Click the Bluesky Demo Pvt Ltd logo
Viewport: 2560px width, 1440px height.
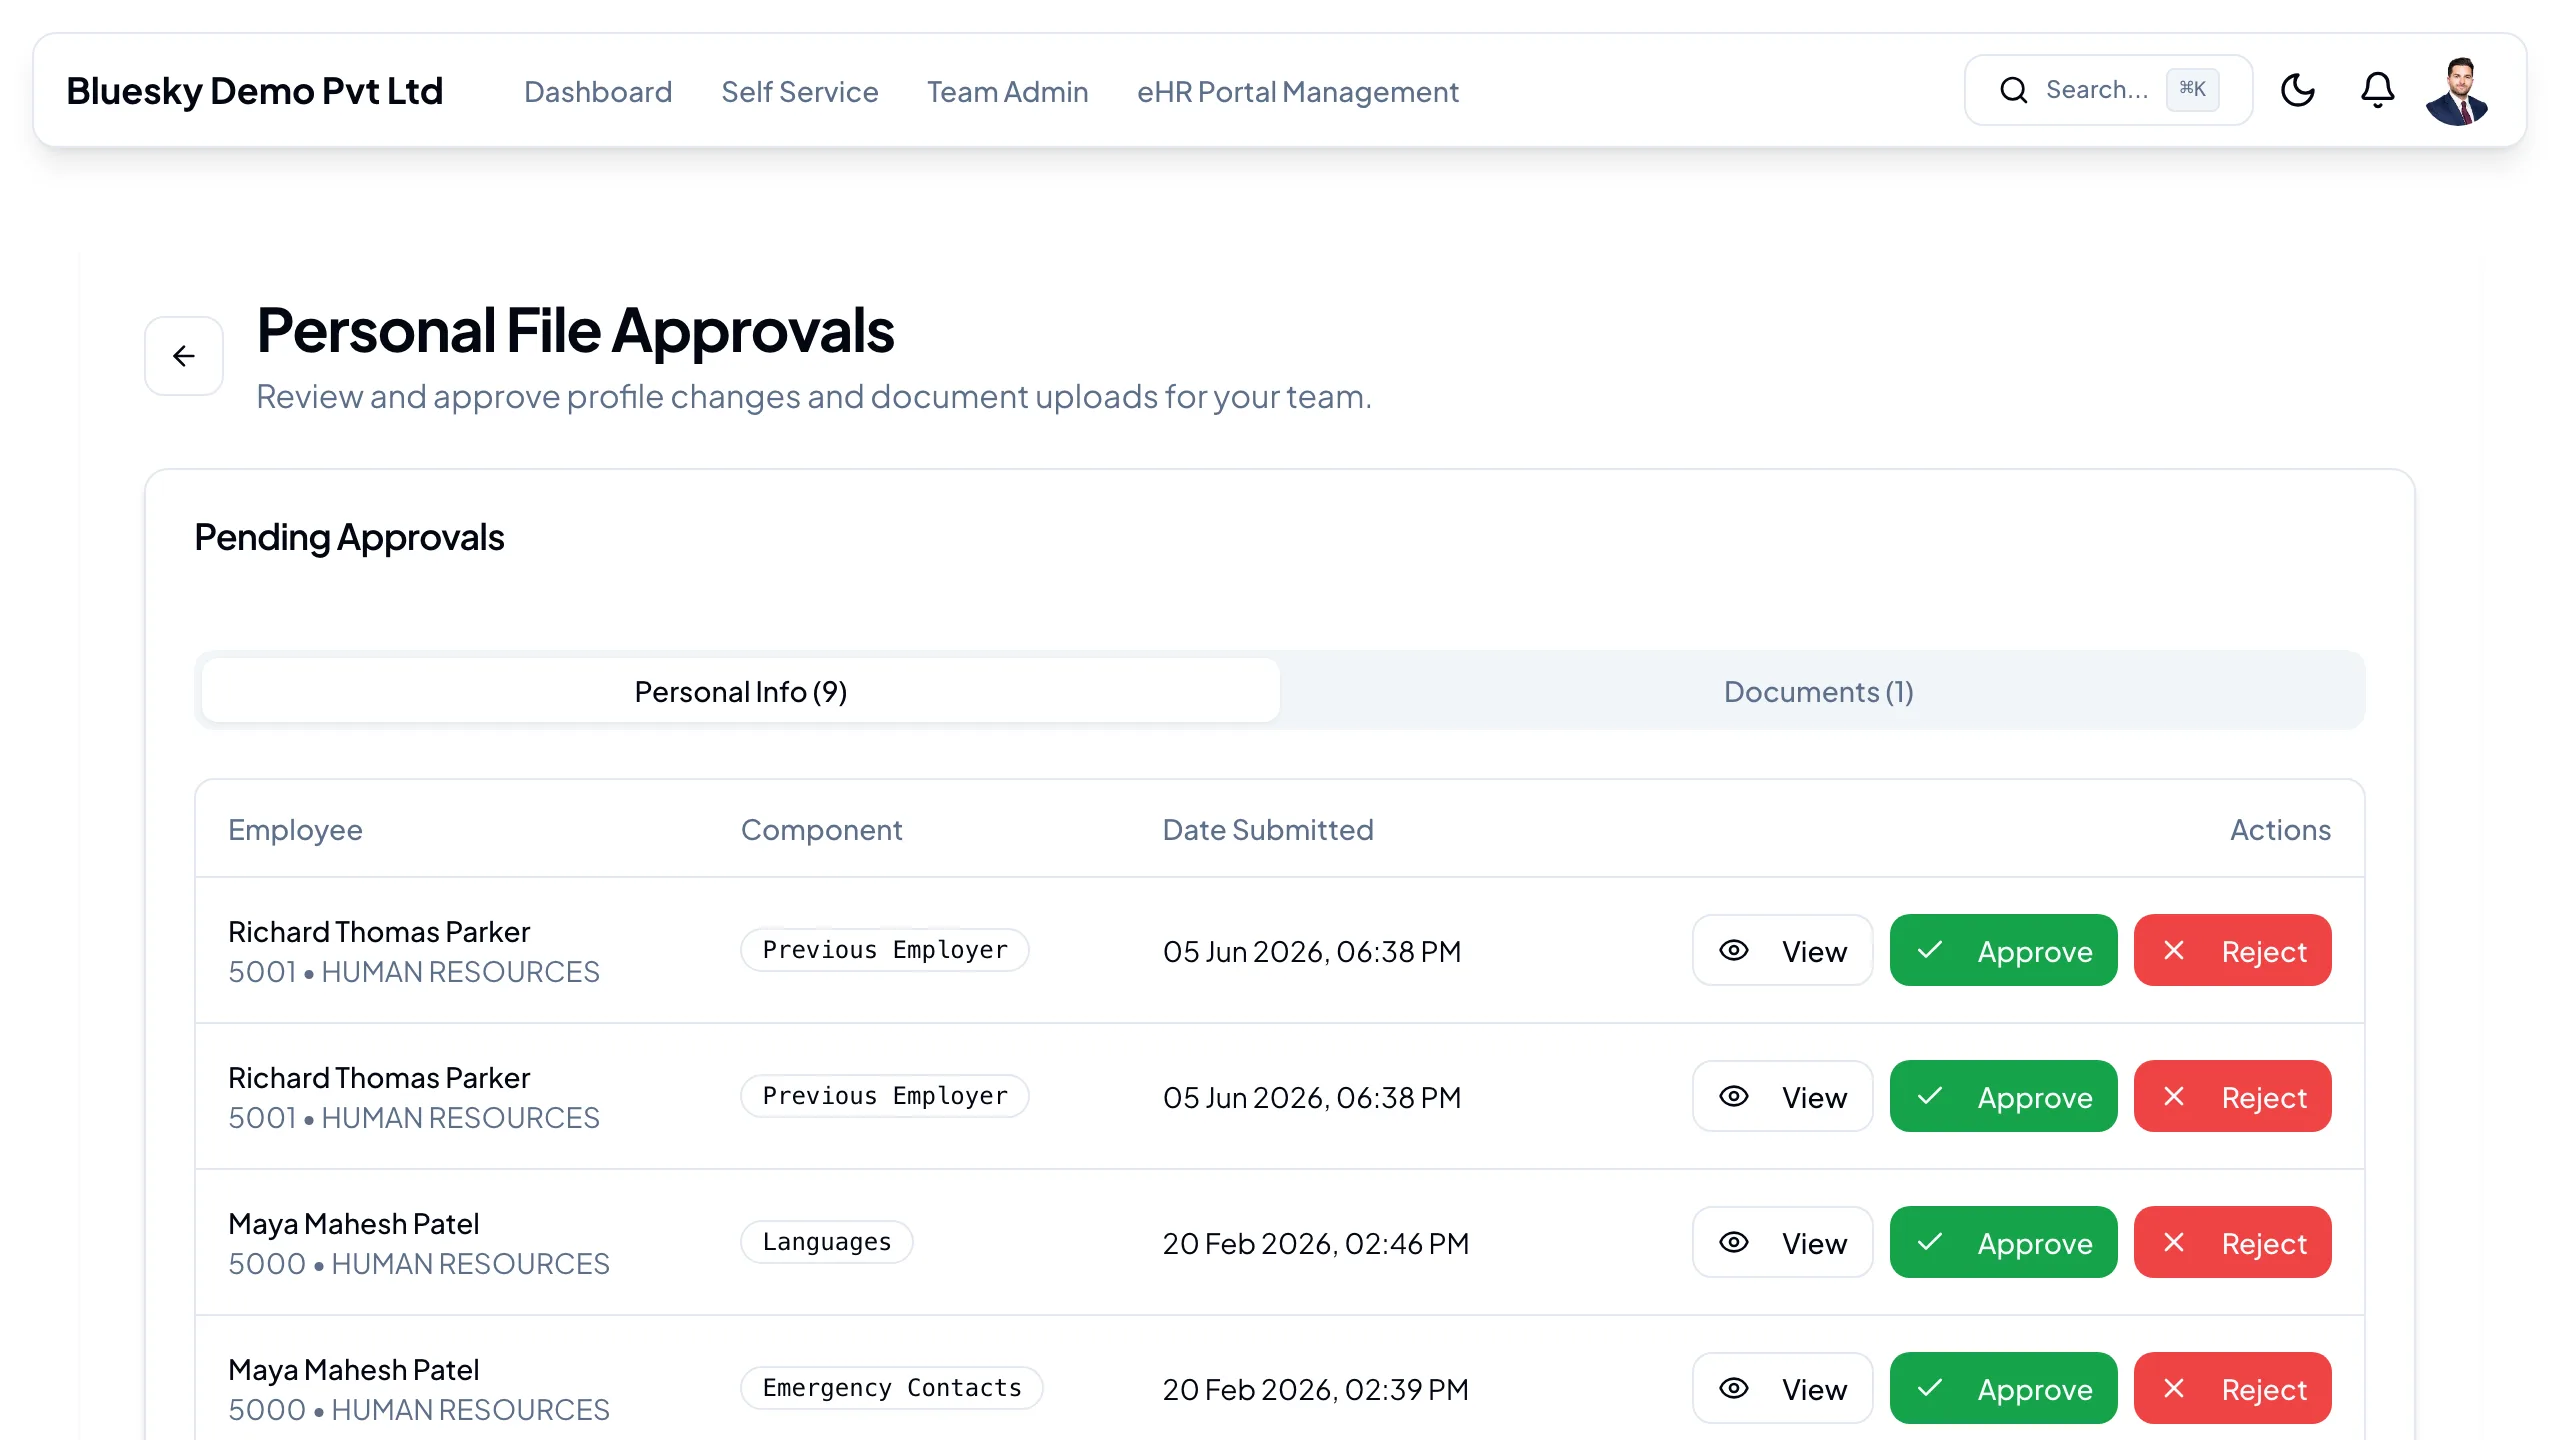(254, 91)
